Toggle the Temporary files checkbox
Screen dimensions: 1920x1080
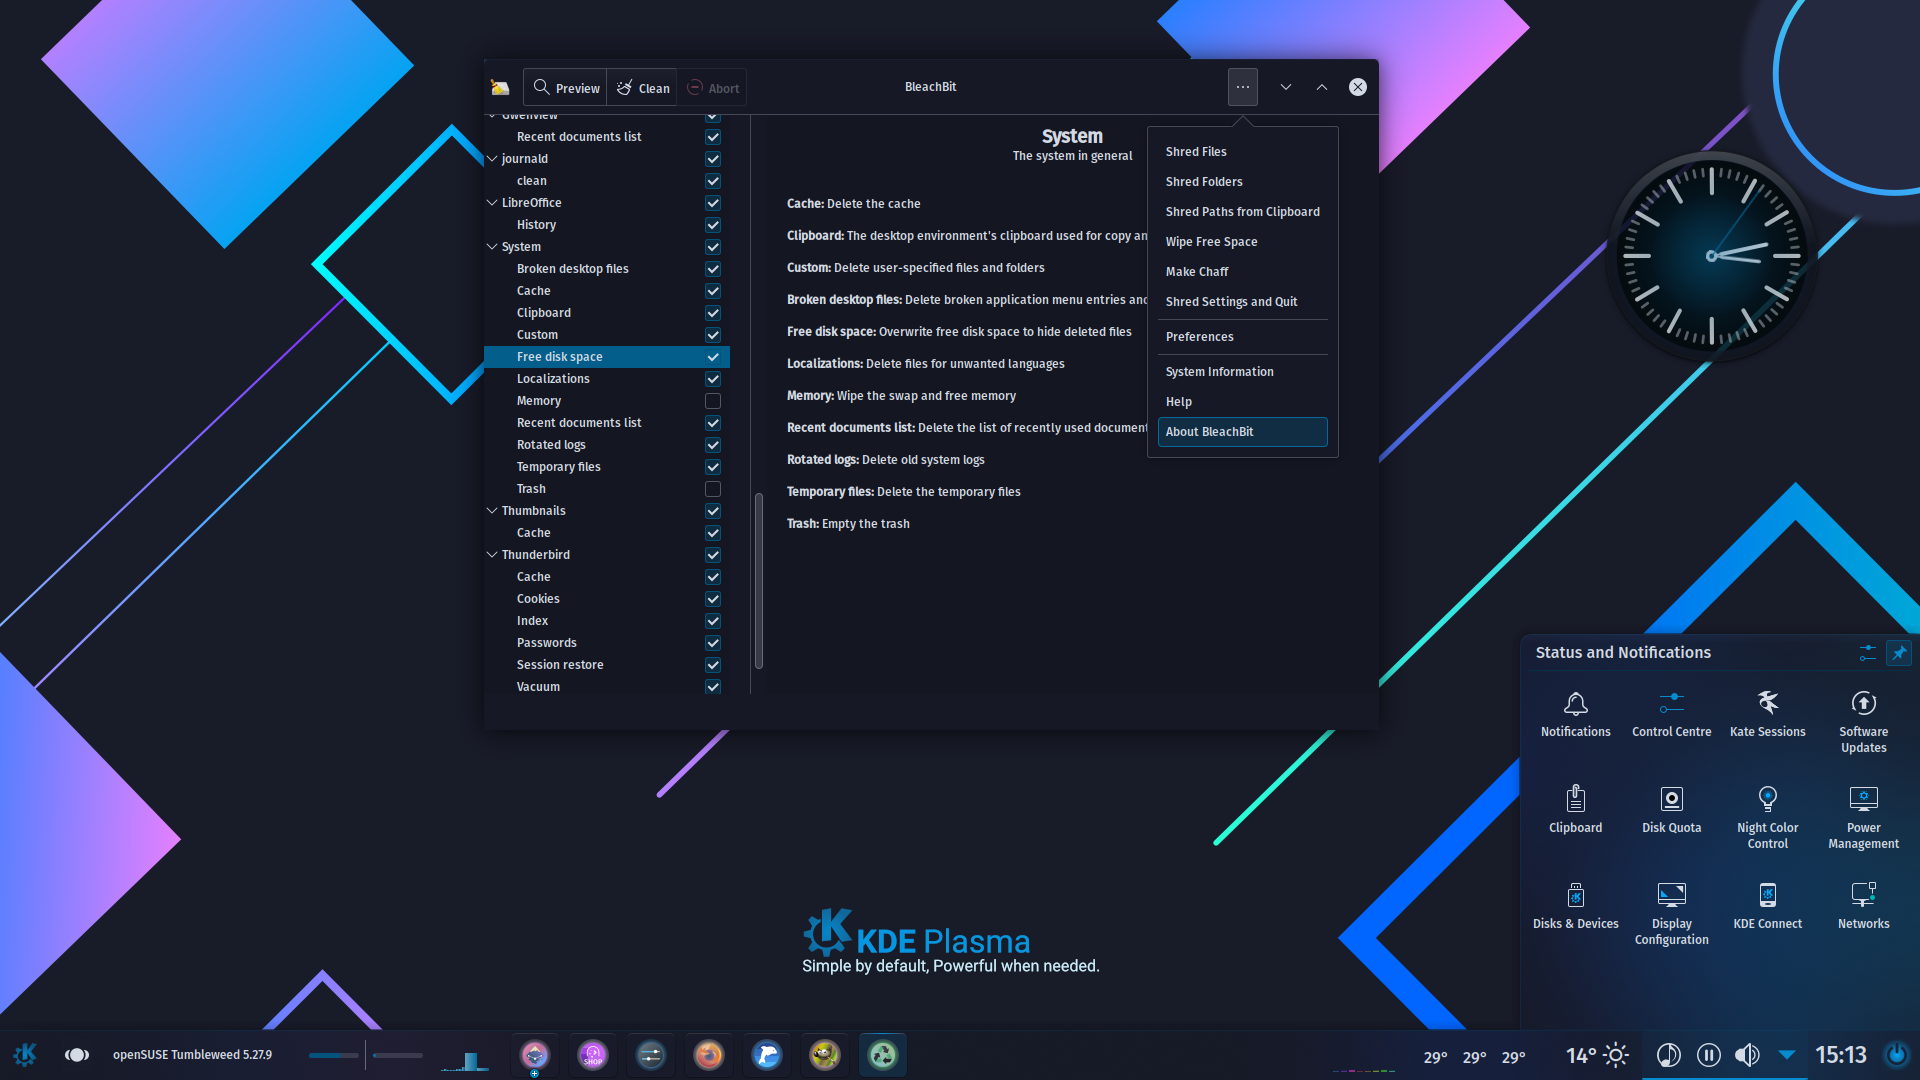[713, 467]
